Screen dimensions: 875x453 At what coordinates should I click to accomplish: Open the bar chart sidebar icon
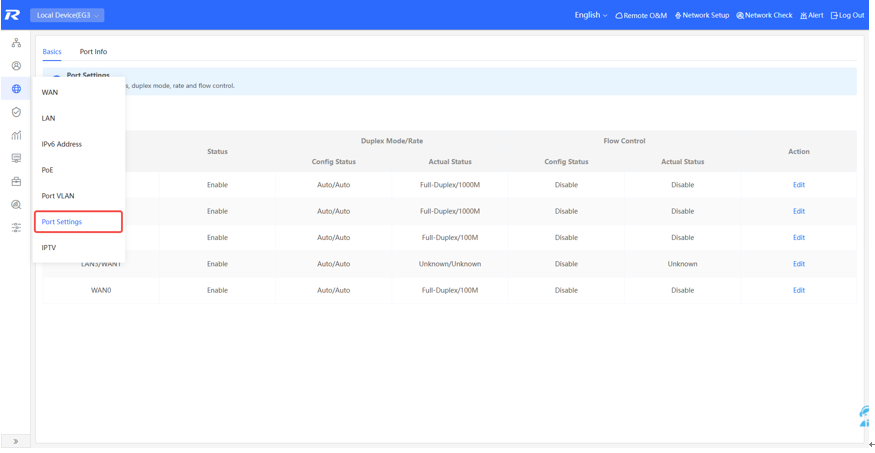point(16,135)
